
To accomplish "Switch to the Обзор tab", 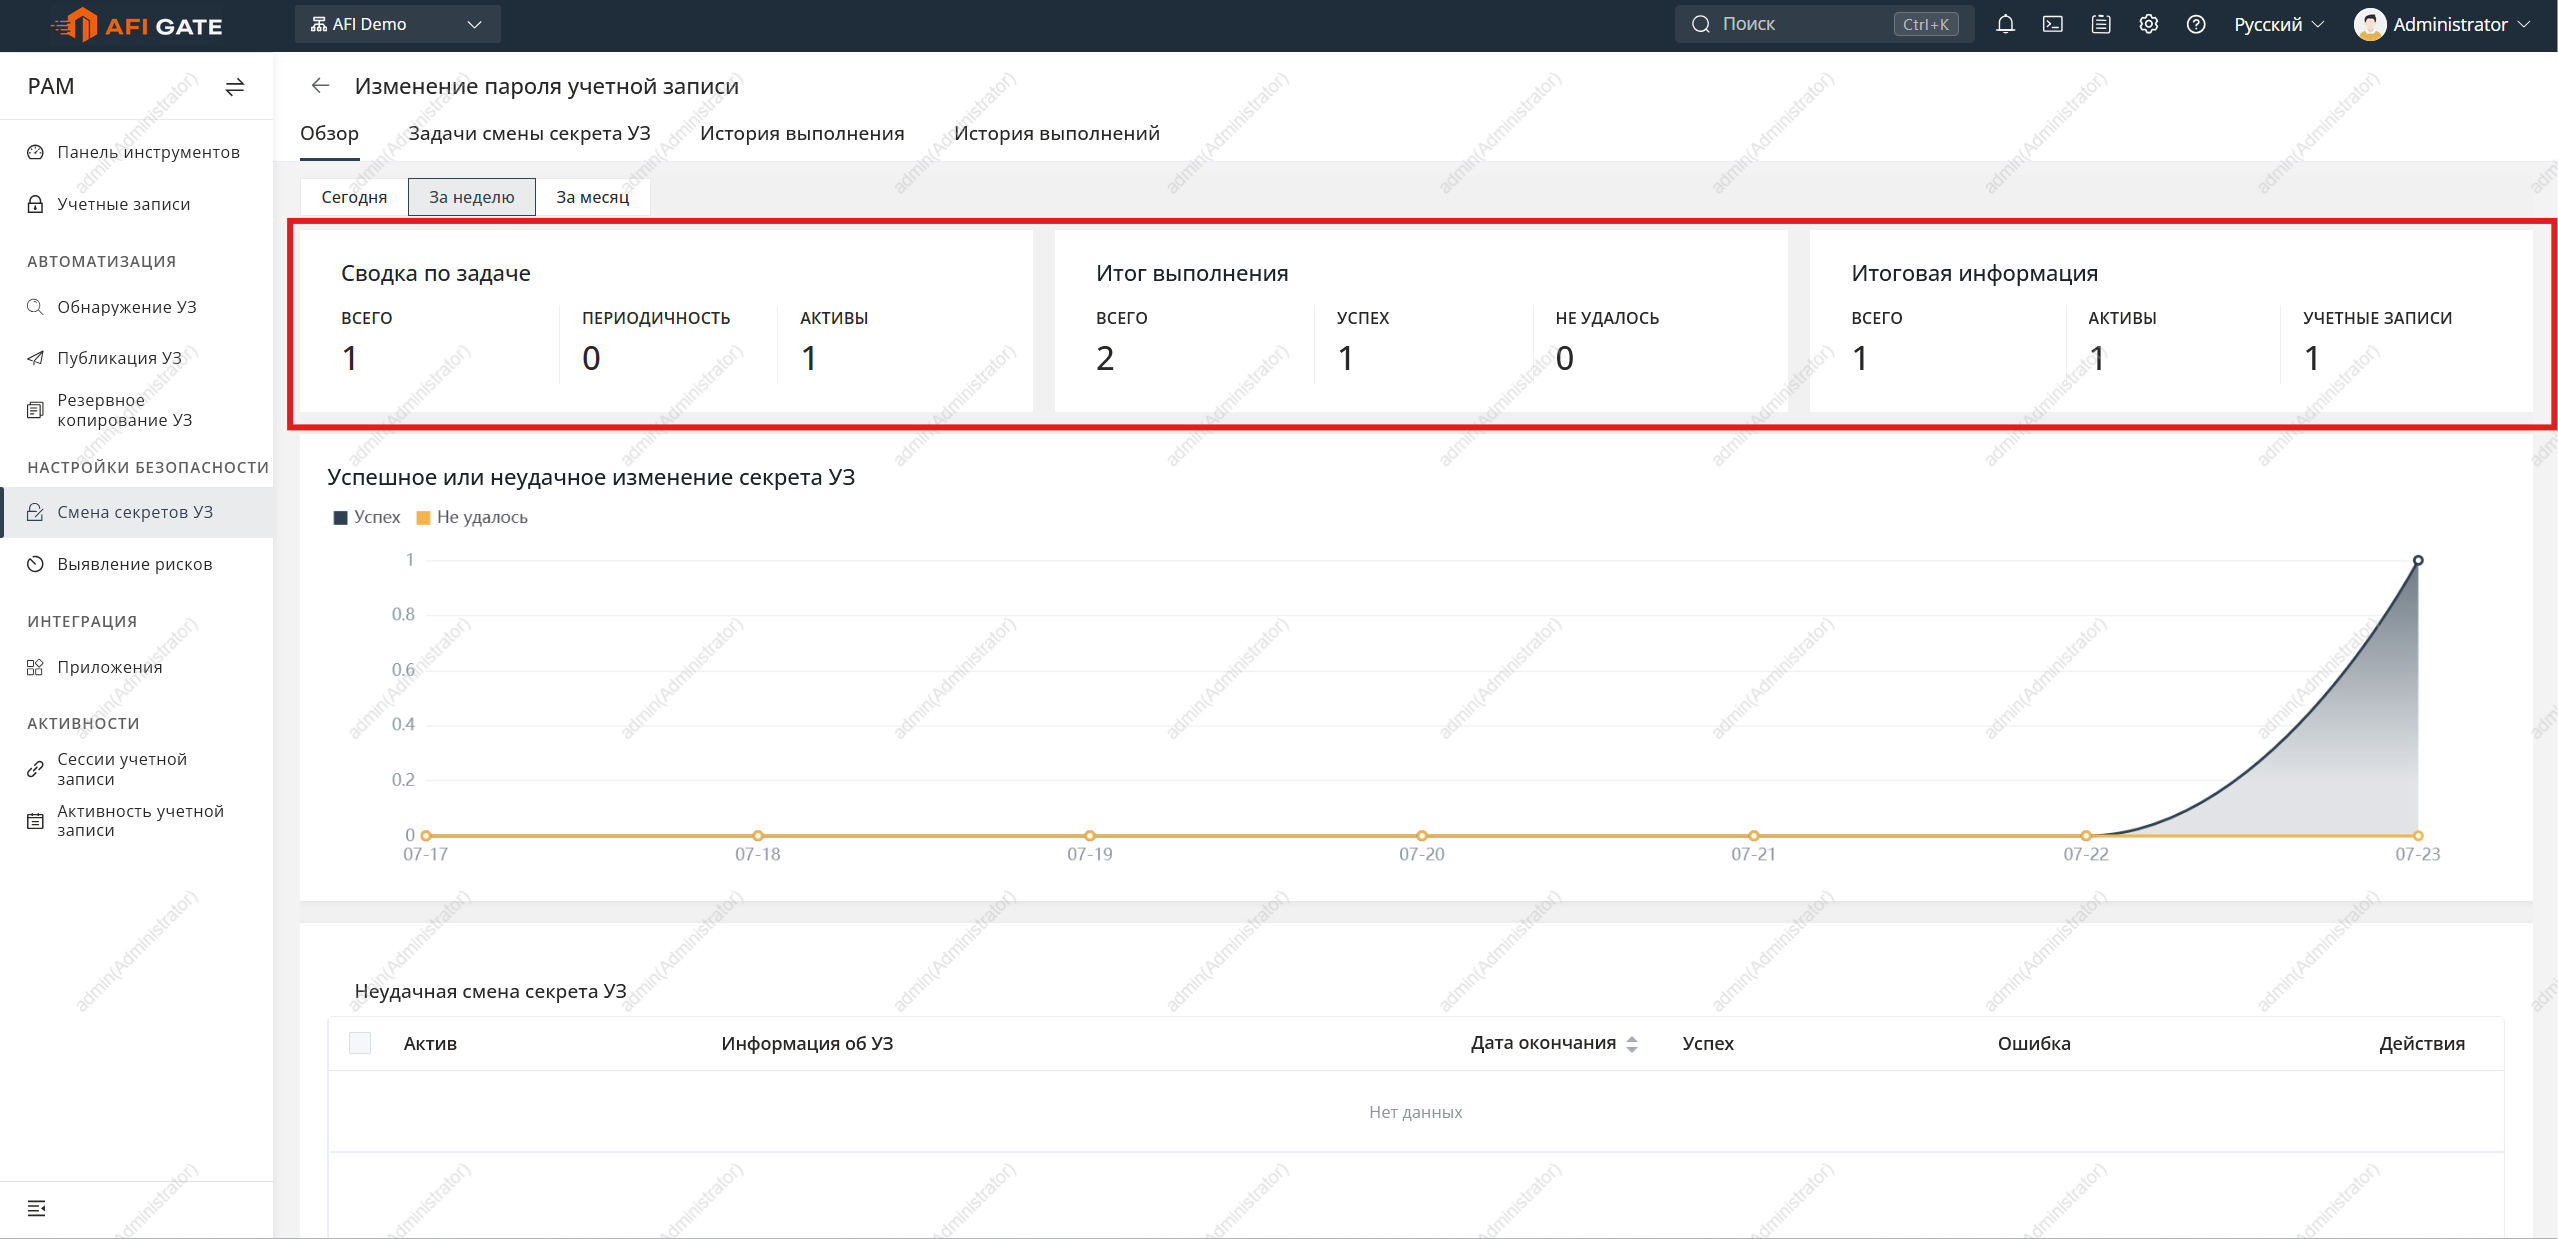I will (329, 134).
